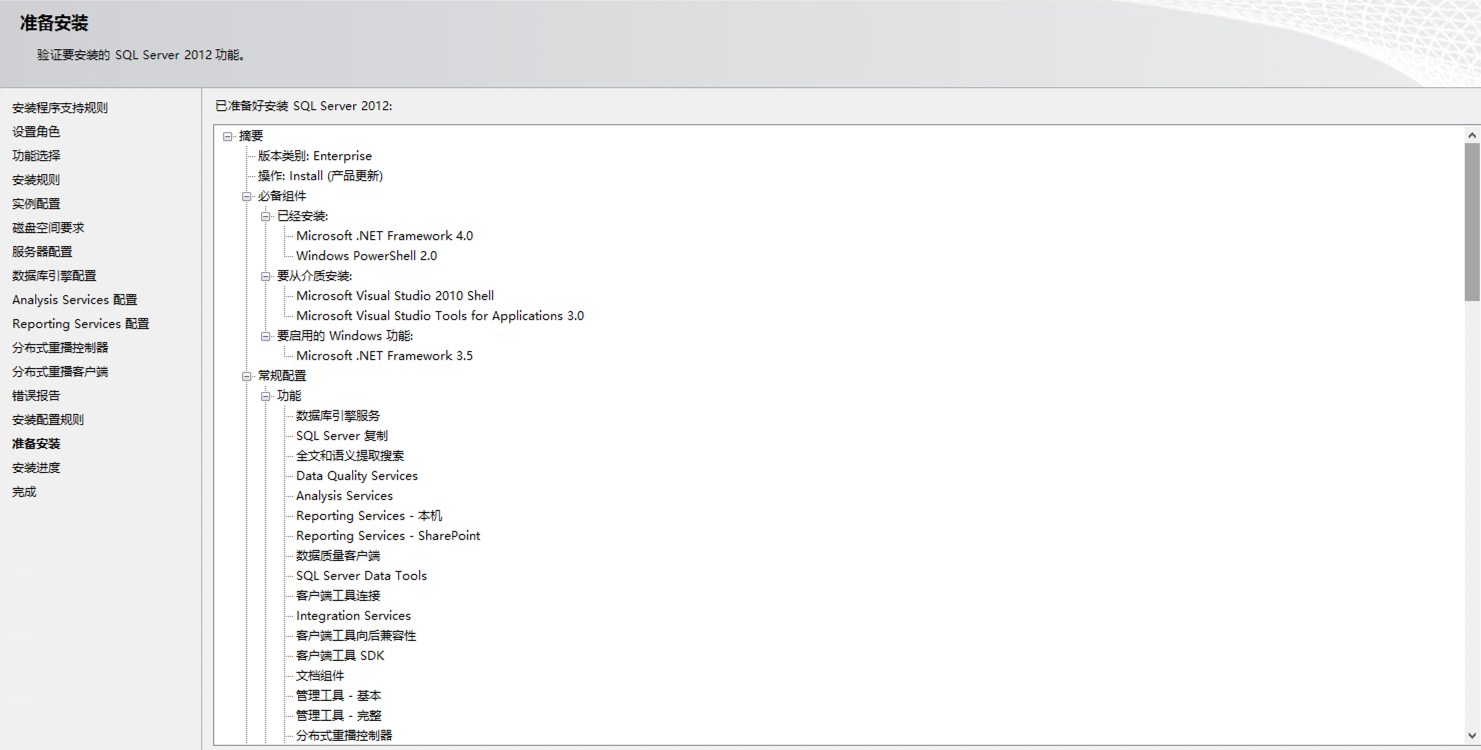Screen dimensions: 1481x750
Task: Collapse the 已经安装 node
Action: 266,216
